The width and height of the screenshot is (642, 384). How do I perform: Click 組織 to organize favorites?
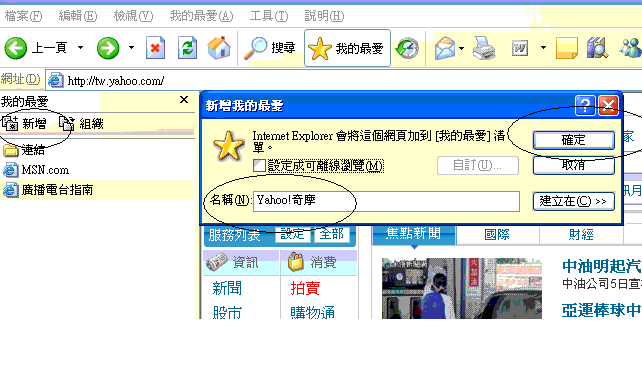click(81, 123)
